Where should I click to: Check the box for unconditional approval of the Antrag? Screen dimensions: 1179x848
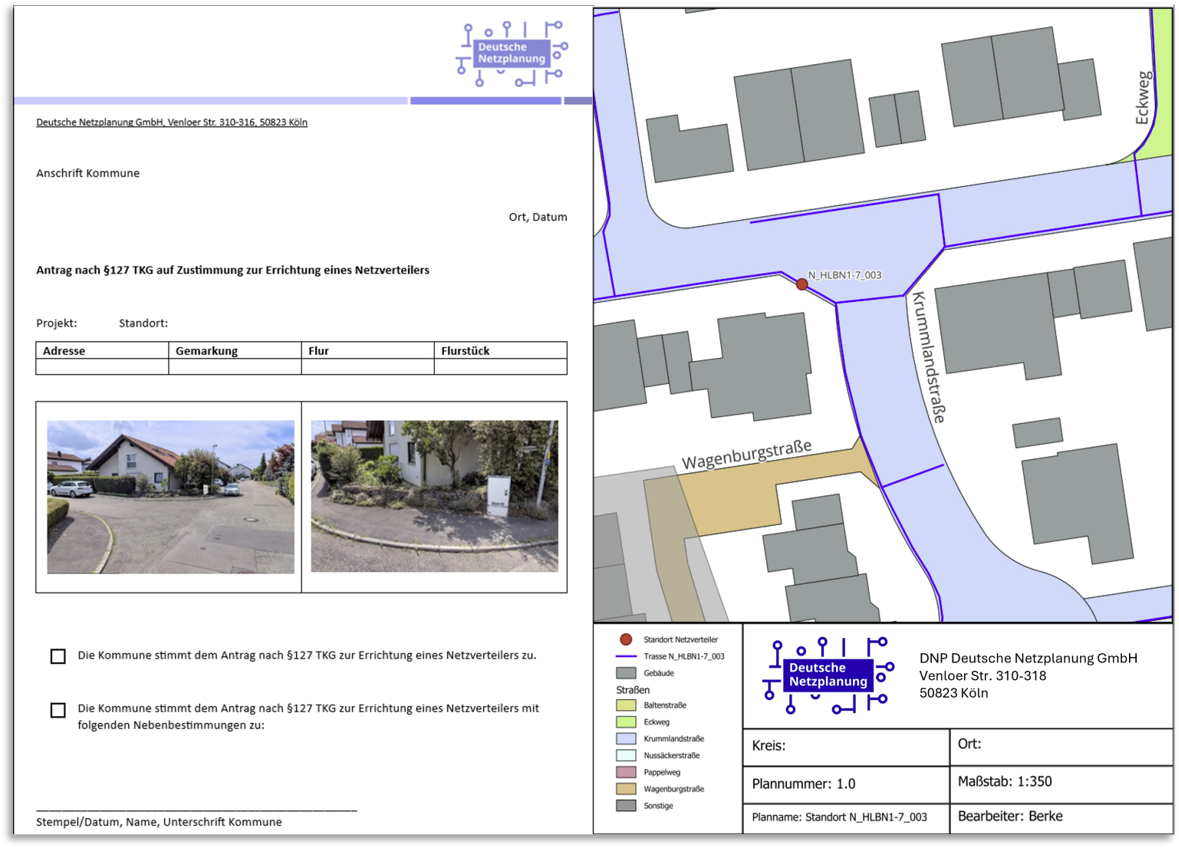[x=58, y=657]
